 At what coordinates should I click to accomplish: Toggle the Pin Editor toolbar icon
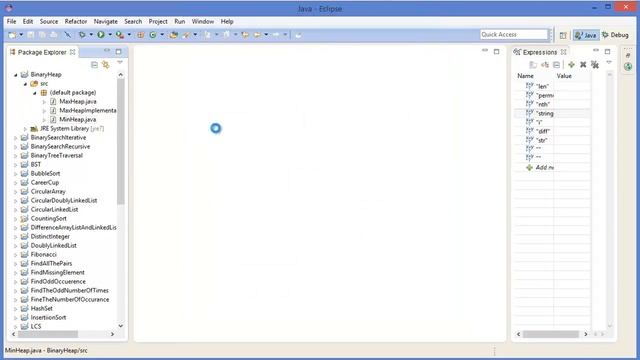(298, 35)
